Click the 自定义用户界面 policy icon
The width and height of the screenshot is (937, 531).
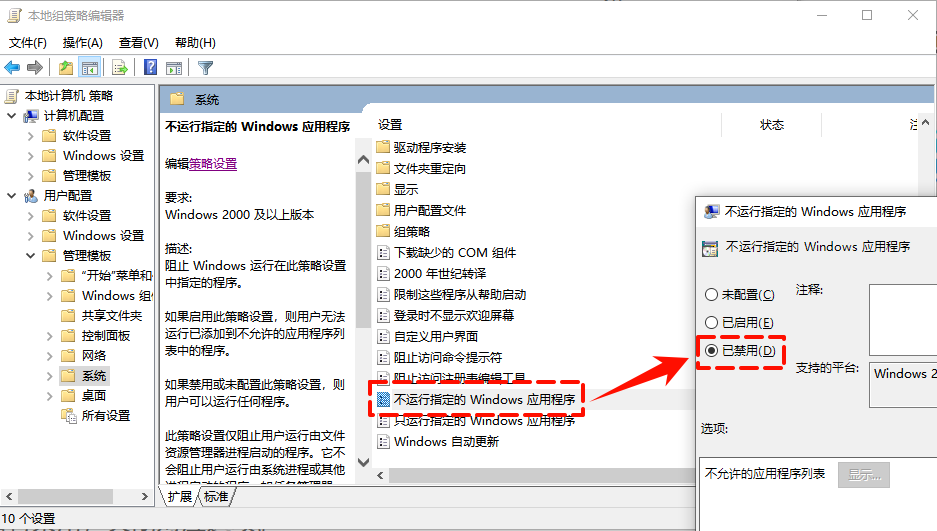click(384, 336)
